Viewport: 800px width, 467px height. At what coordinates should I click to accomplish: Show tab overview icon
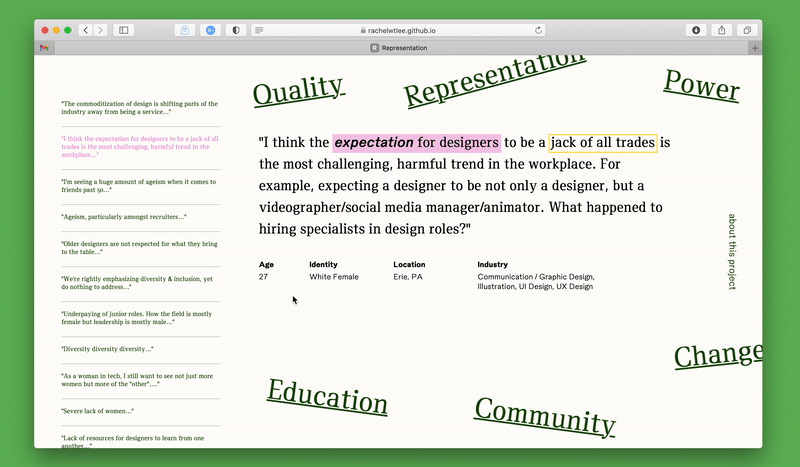[747, 30]
